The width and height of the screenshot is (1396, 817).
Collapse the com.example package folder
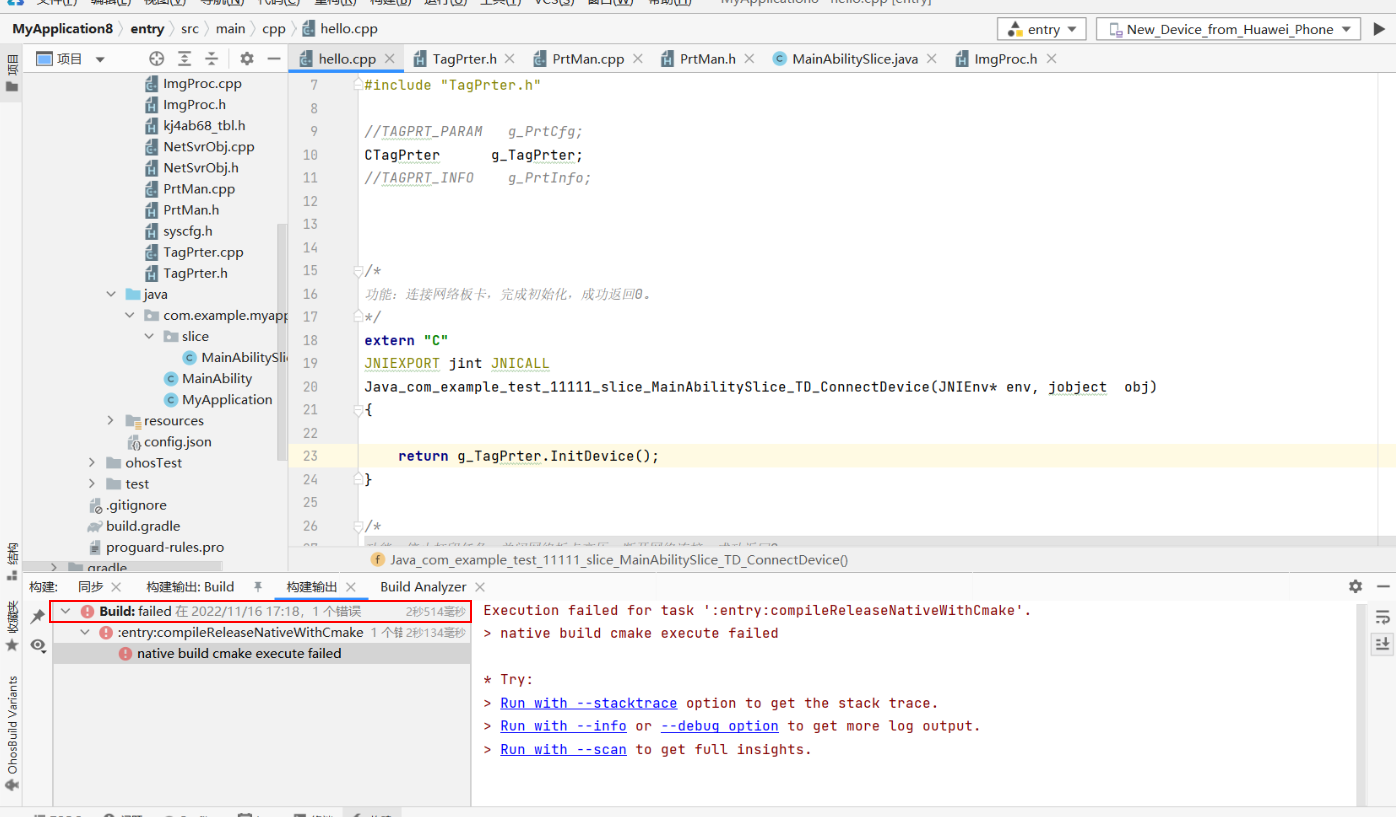(130, 315)
